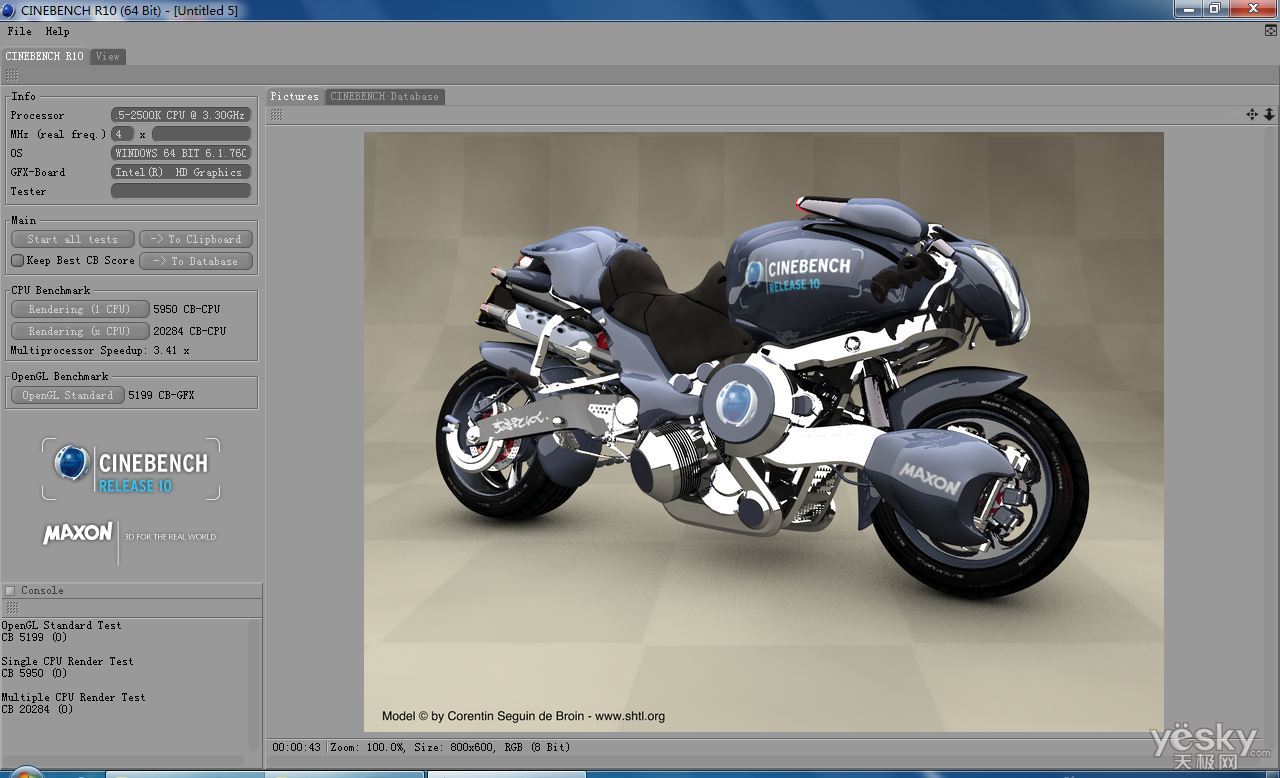Click the grip handle under Pictures tab
The width and height of the screenshot is (1280, 778).
click(x=276, y=115)
